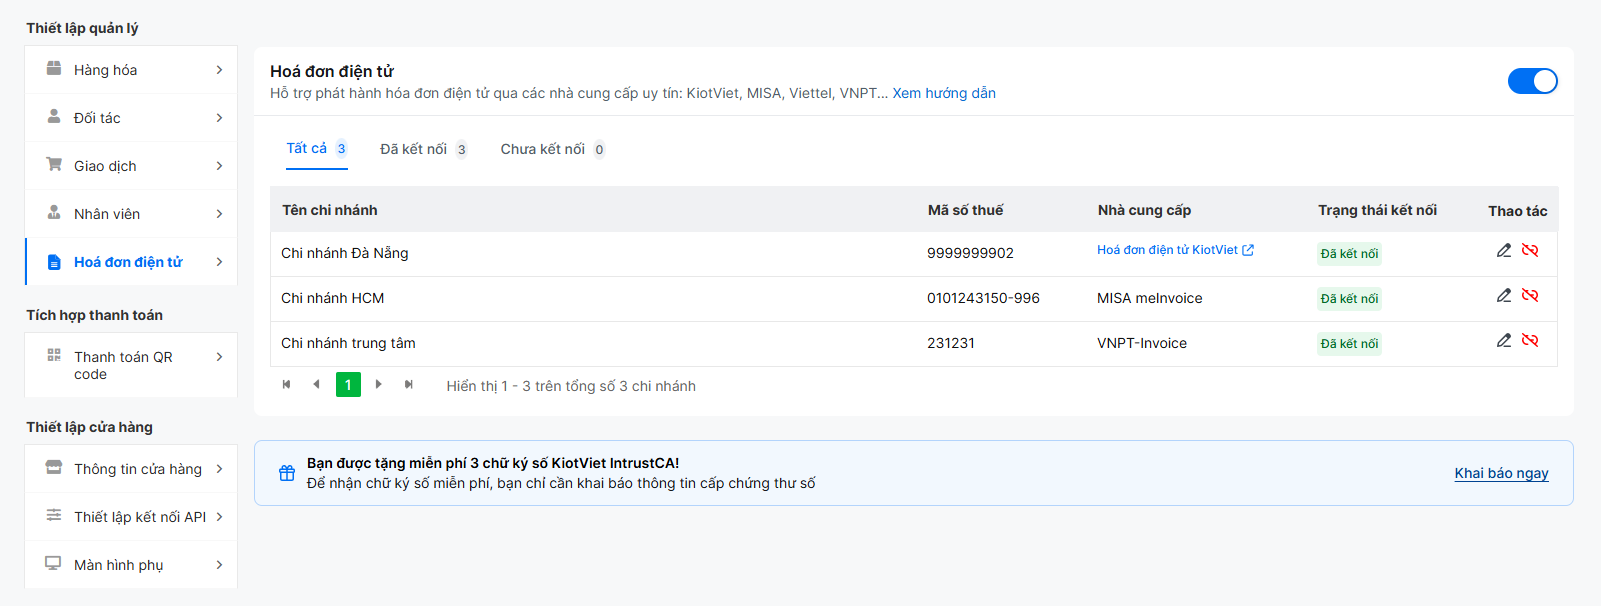Click the Đối tác person icon
1601x606 pixels.
point(54,117)
